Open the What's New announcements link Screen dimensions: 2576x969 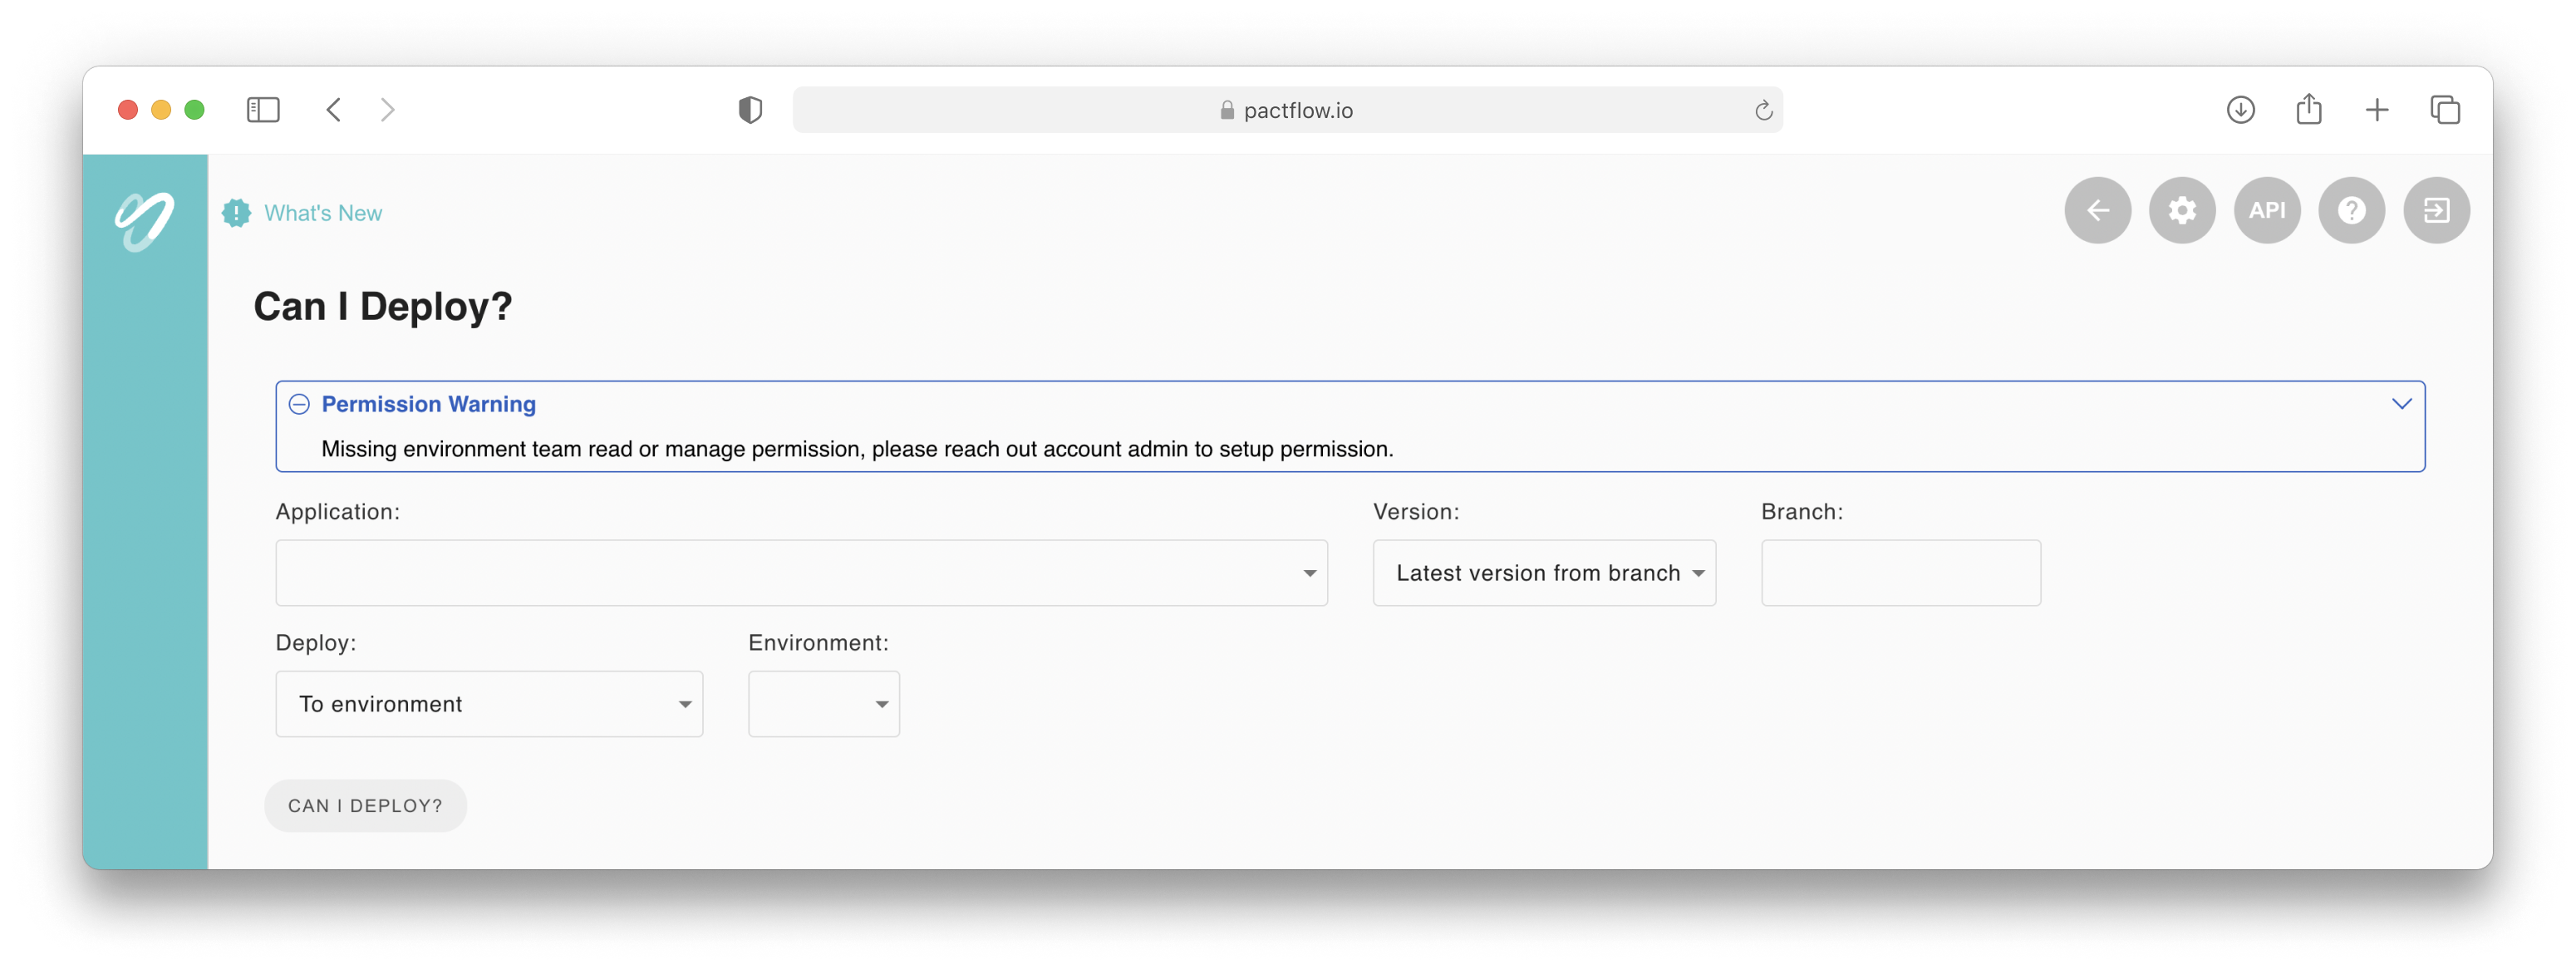tap(322, 213)
